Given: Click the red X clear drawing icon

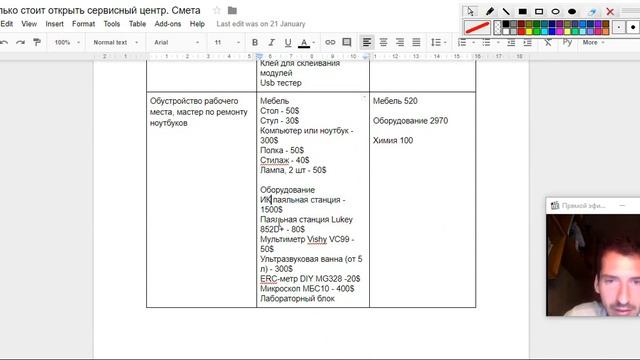Looking at the screenshot, I should [x=610, y=11].
